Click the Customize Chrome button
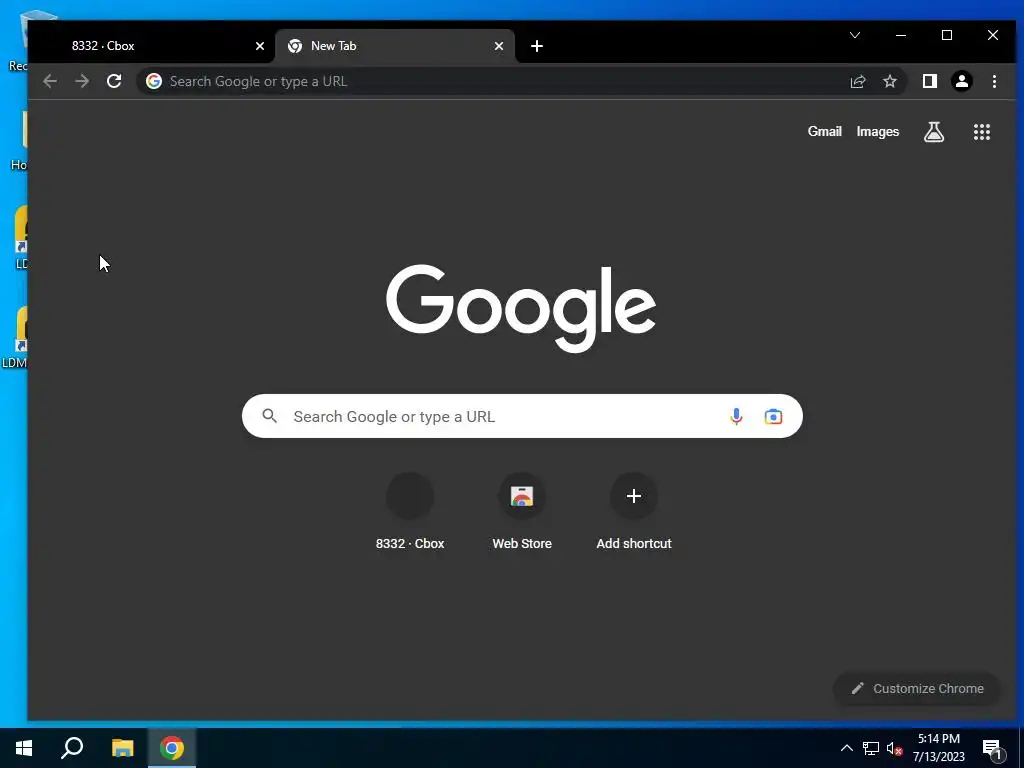The height and width of the screenshot is (768, 1024). tap(917, 688)
